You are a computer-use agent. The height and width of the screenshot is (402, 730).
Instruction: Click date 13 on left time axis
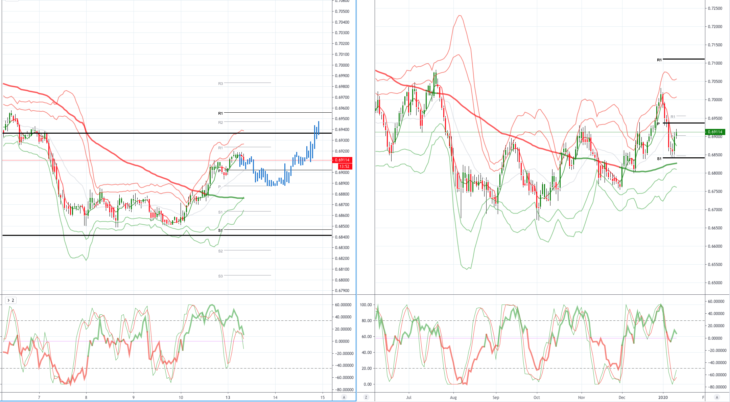(228, 397)
